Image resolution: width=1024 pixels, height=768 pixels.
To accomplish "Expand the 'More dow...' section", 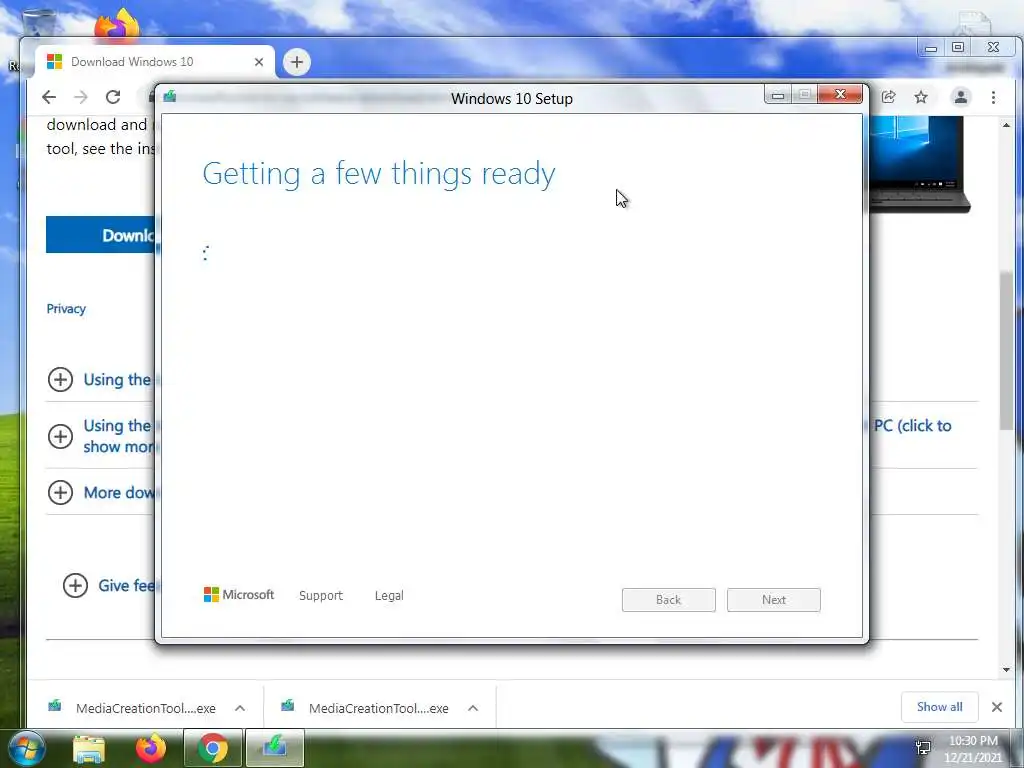I will pos(60,492).
